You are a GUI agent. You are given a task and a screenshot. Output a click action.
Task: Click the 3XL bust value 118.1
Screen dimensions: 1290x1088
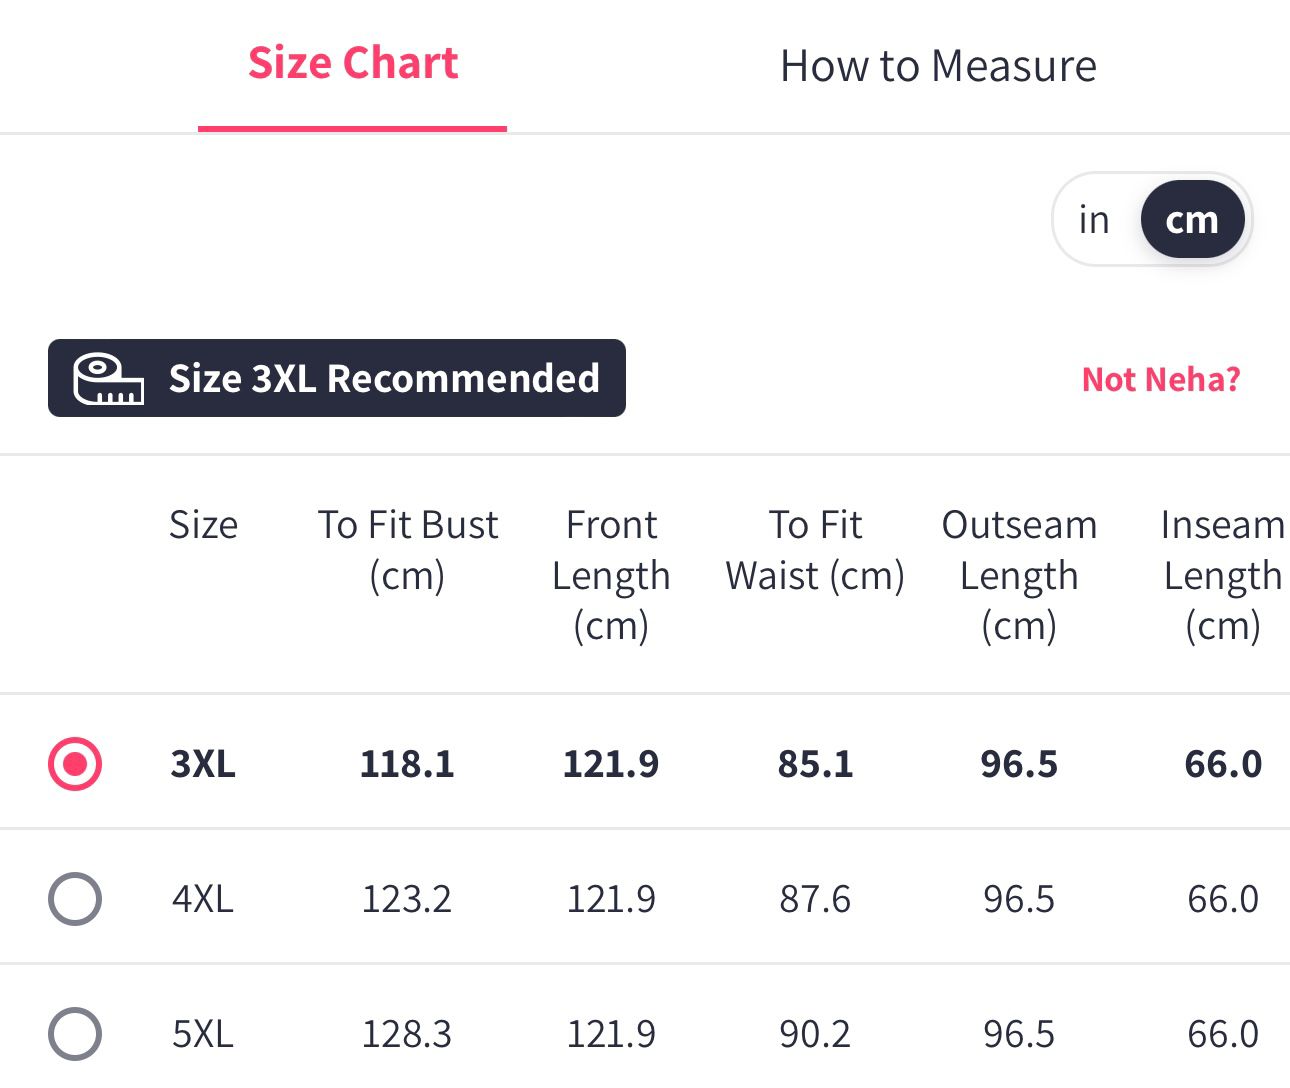click(x=407, y=765)
